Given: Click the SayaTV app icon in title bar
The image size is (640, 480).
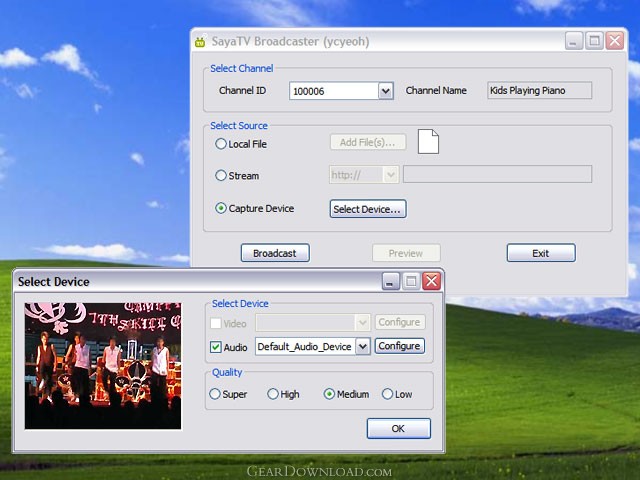Looking at the screenshot, I should pyautogui.click(x=200, y=42).
